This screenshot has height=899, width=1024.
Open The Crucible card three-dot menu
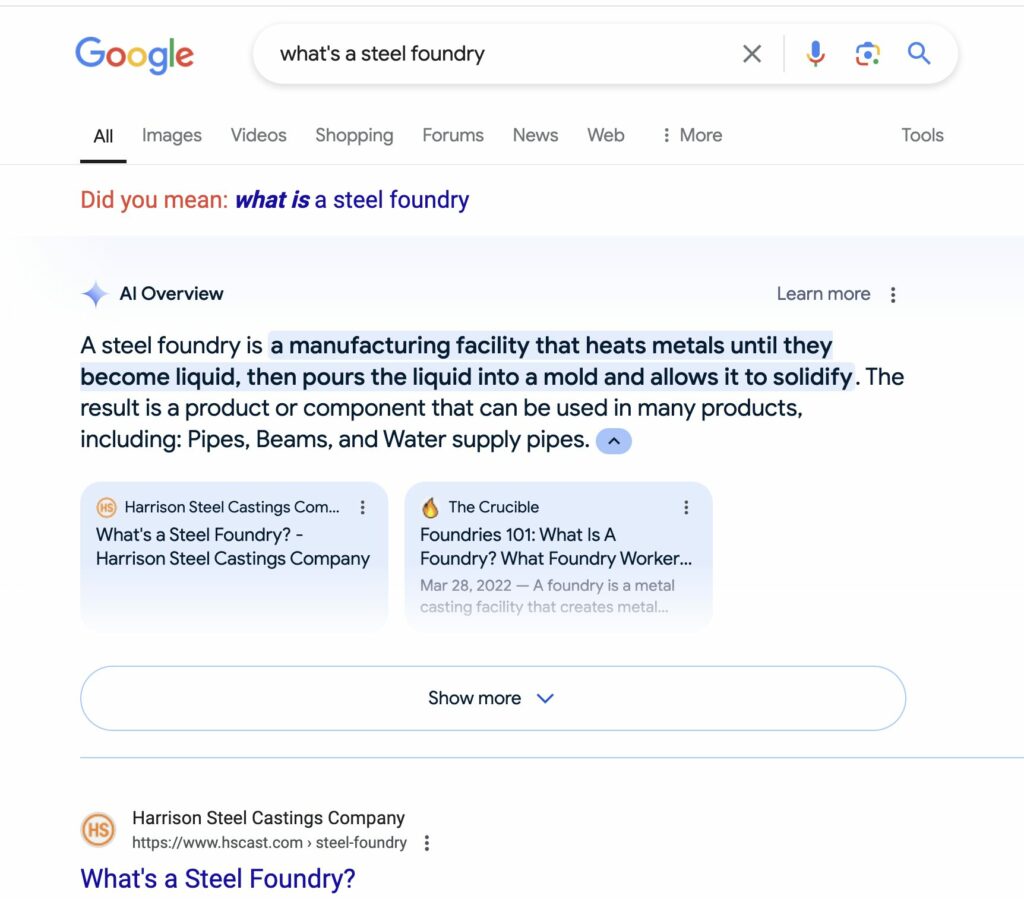point(686,507)
